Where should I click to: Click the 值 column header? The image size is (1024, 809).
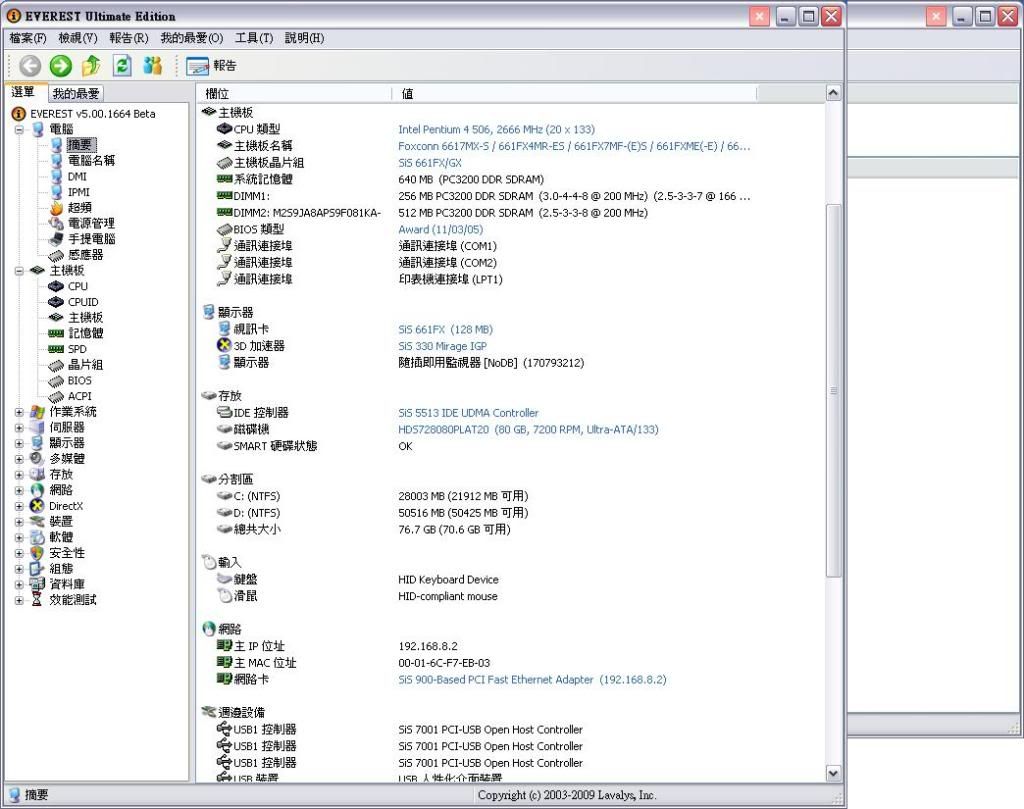pos(575,93)
